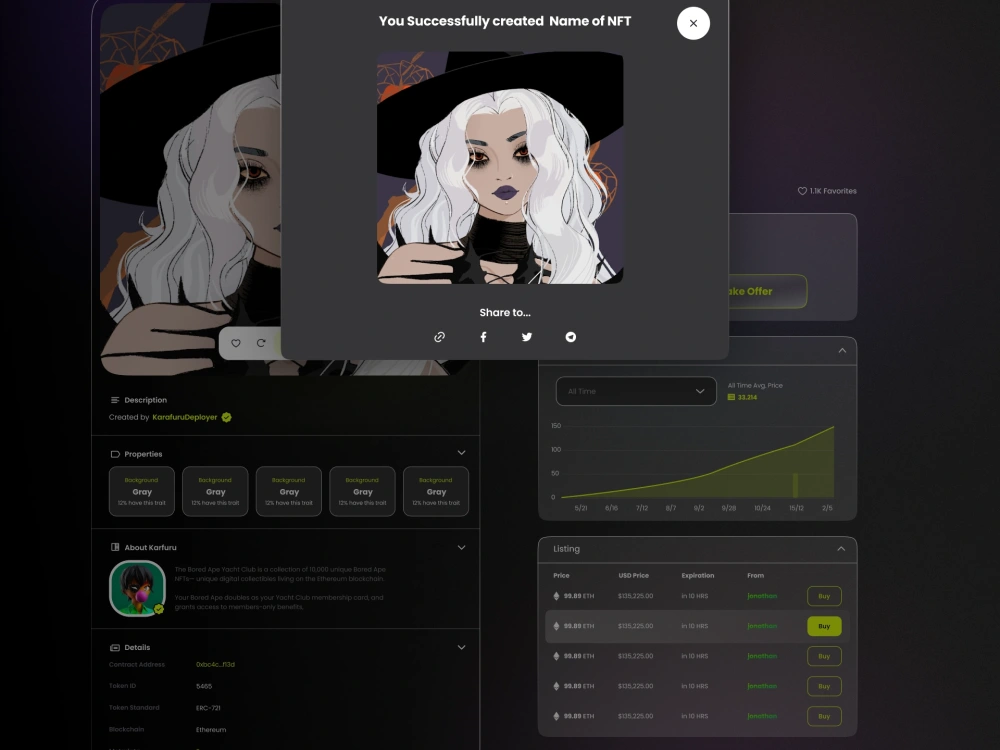Click stack icon beside 33,214 average price
The height and width of the screenshot is (750, 1000).
coord(732,397)
